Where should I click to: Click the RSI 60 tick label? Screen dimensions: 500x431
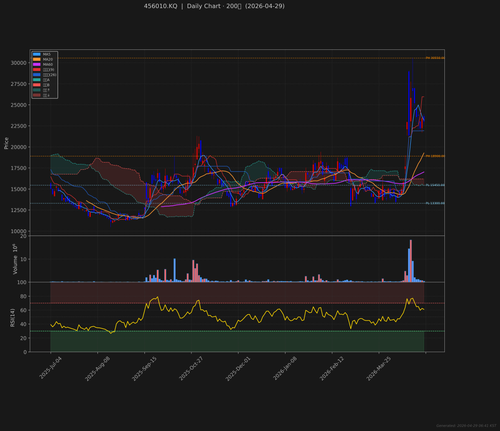(x=23, y=310)
